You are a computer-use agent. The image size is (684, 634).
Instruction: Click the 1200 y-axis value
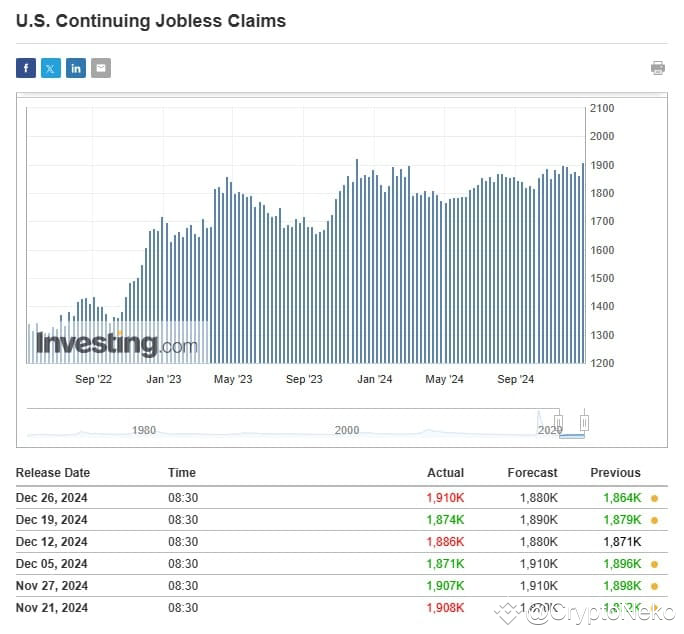[602, 363]
